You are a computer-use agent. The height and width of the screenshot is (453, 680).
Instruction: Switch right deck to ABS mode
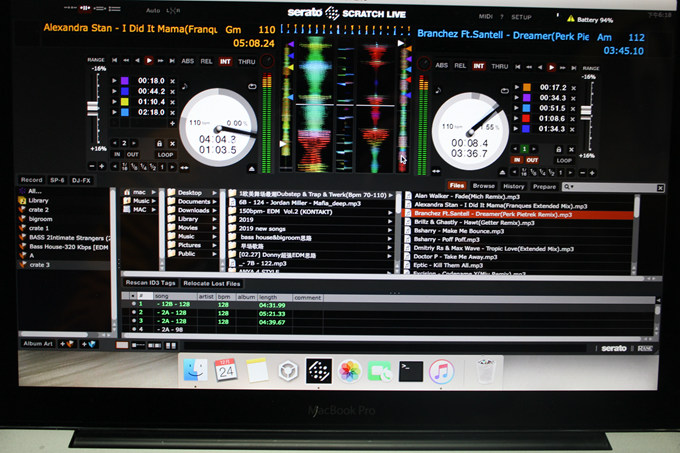[441, 65]
